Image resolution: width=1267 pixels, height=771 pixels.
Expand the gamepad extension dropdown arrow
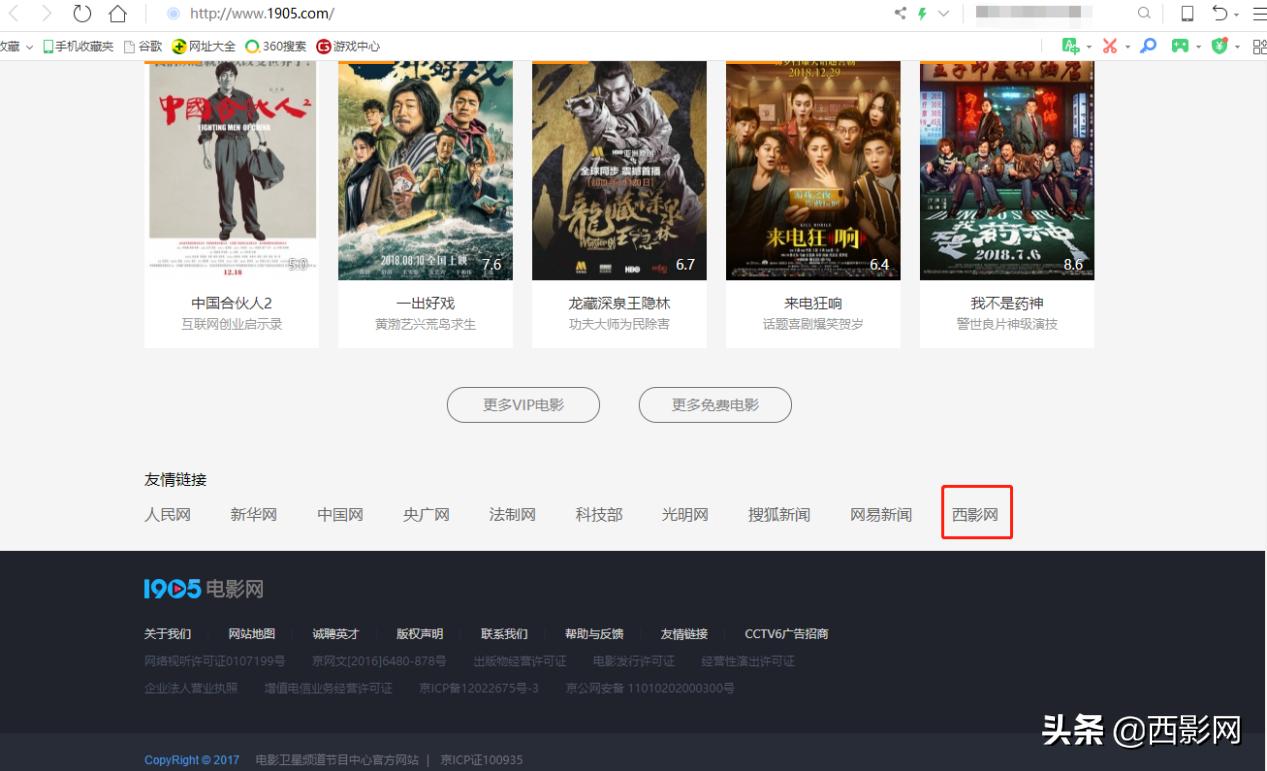click(1199, 47)
